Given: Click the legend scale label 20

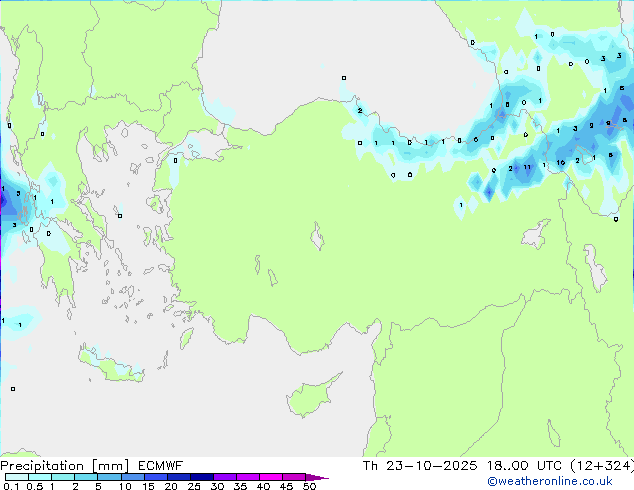Looking at the screenshot, I should click(x=171, y=486).
